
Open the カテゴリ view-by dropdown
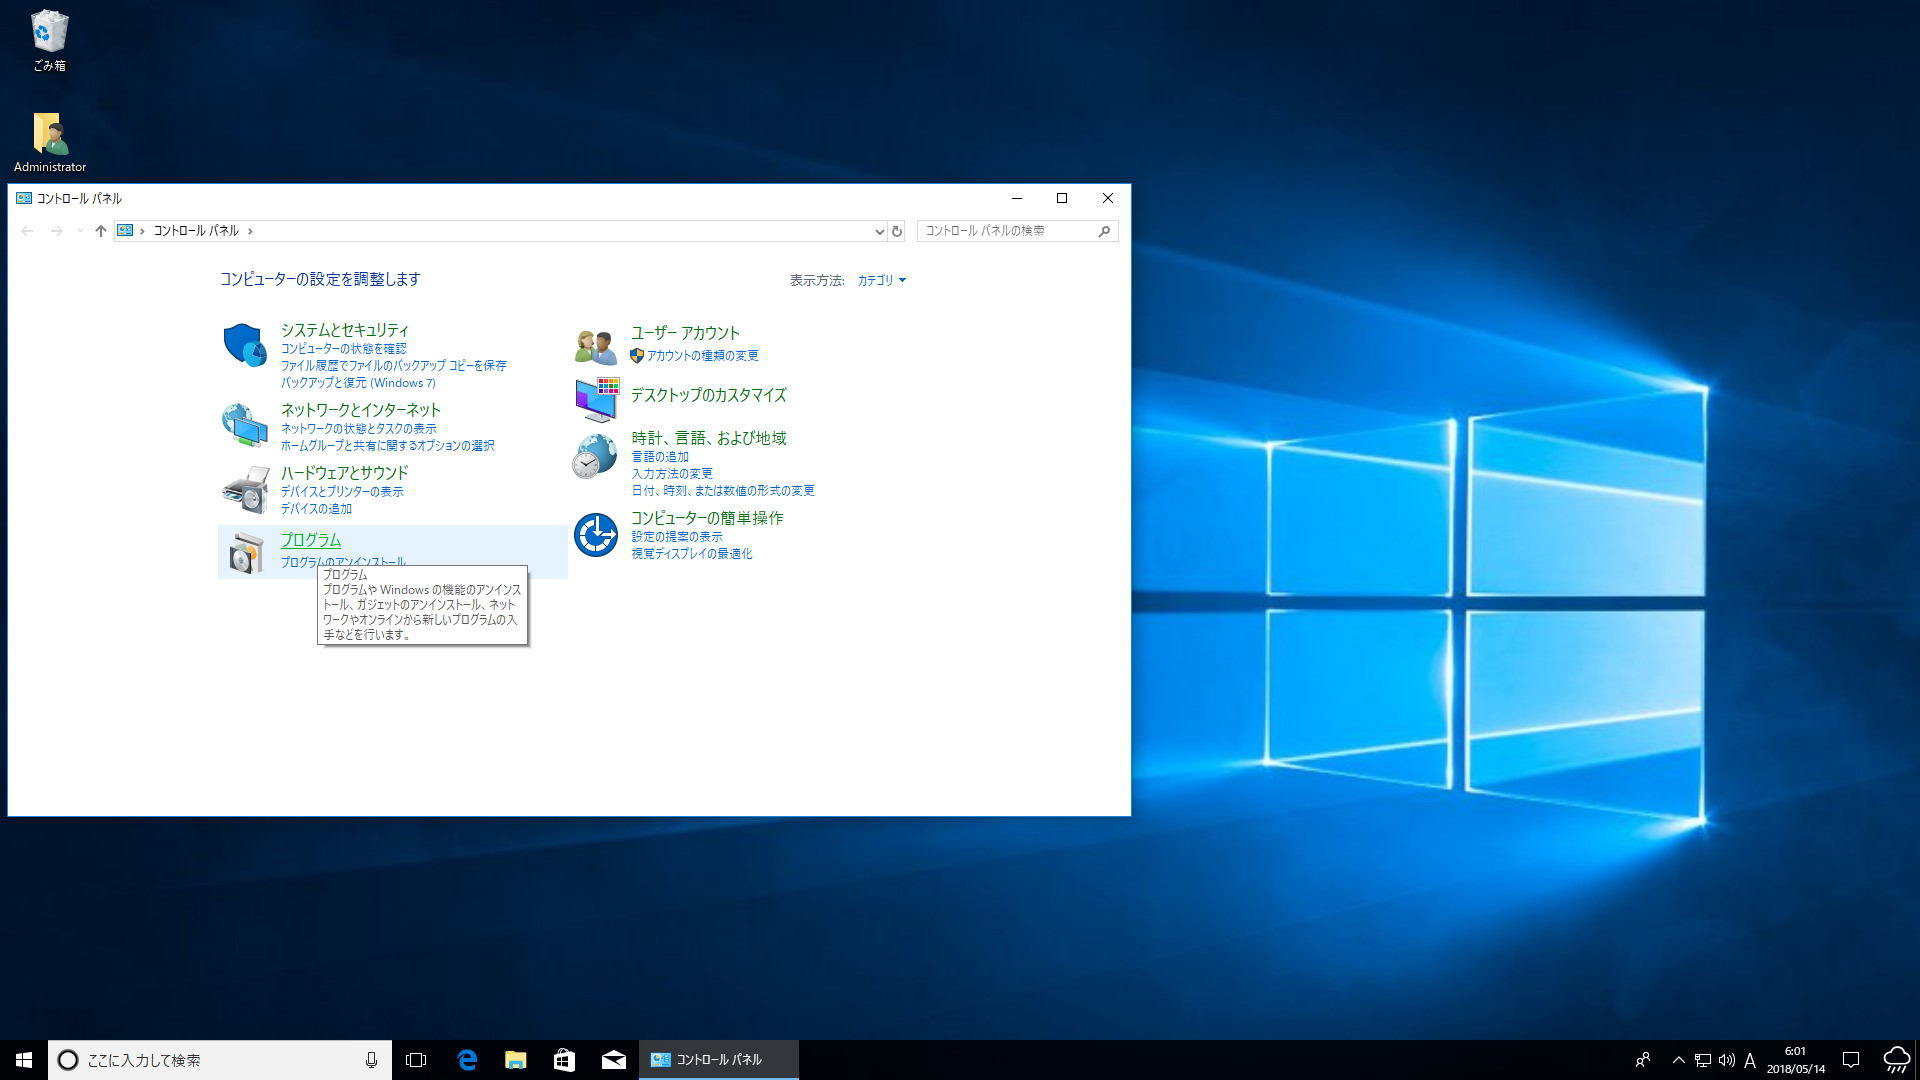click(881, 281)
